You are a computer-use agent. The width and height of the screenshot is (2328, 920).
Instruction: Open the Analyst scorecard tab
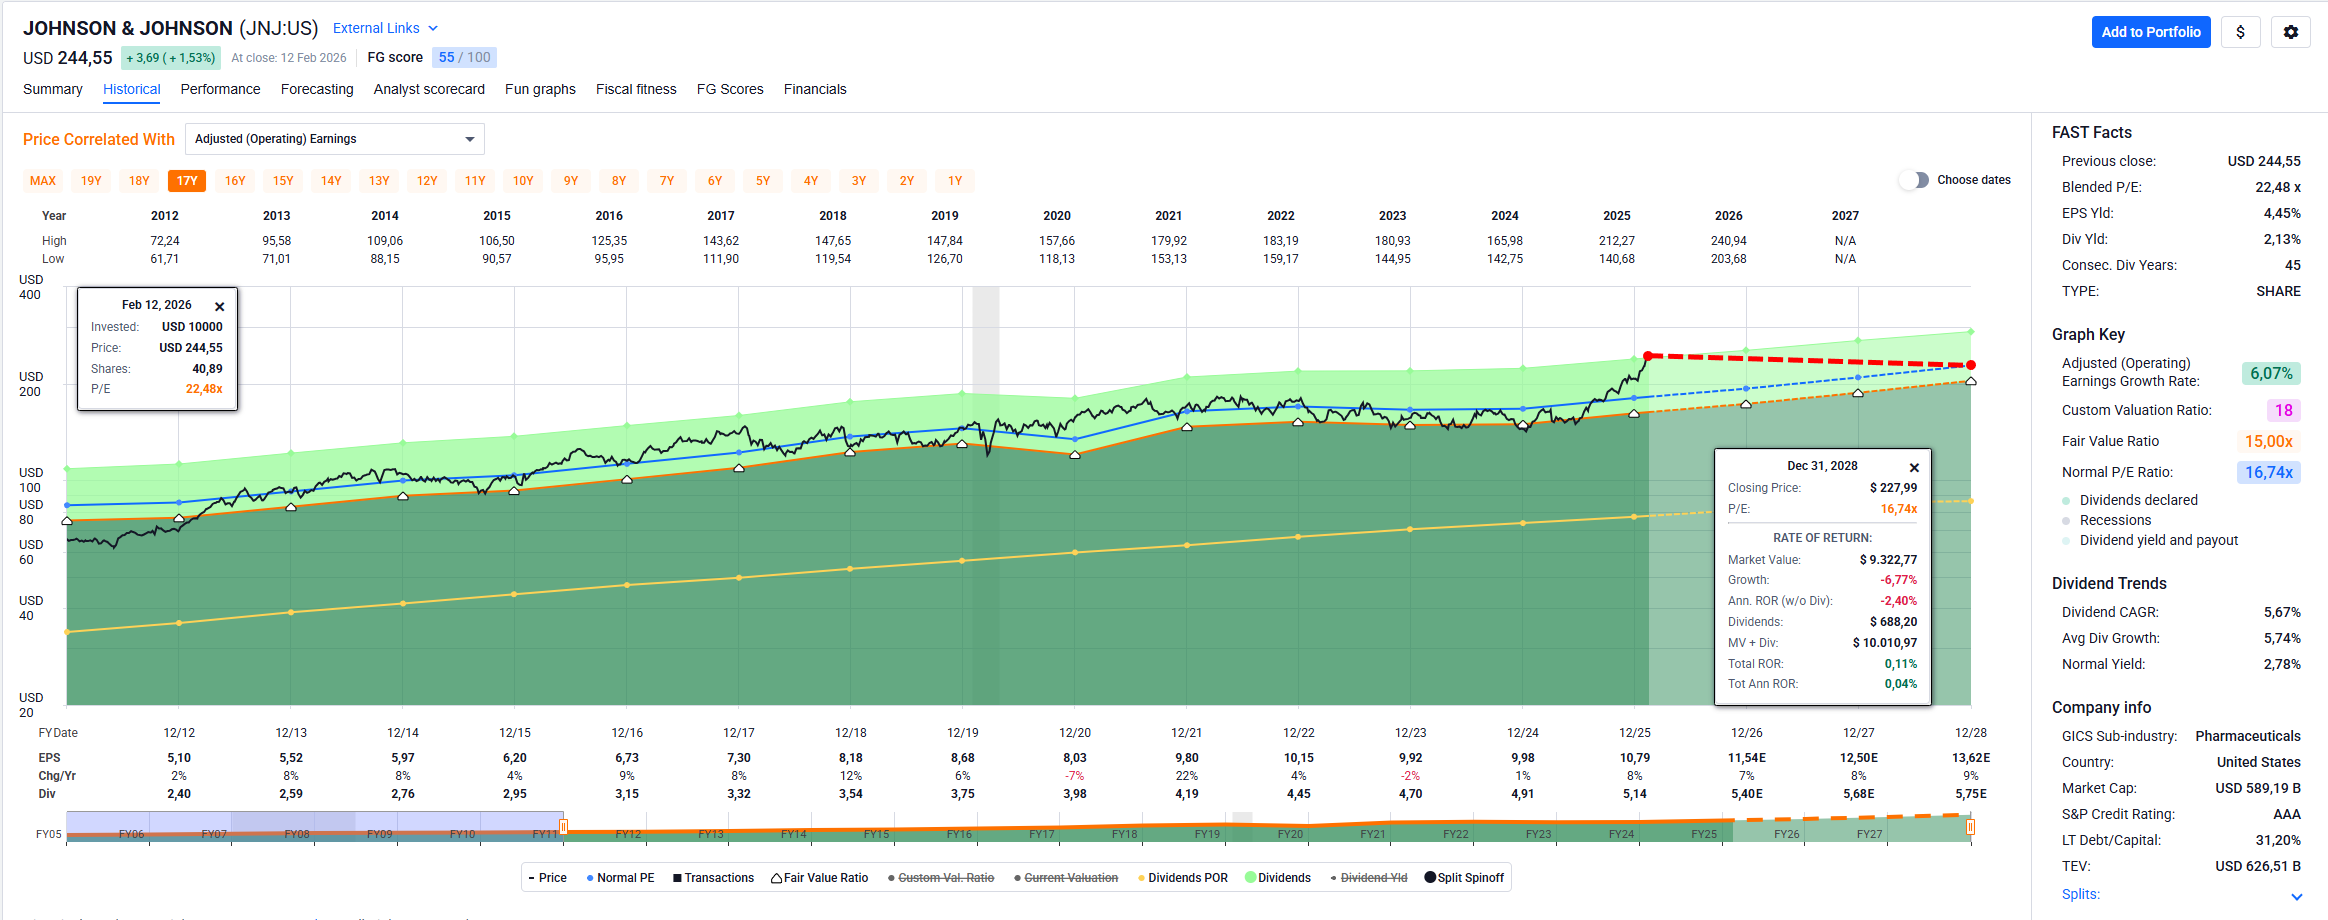[429, 89]
